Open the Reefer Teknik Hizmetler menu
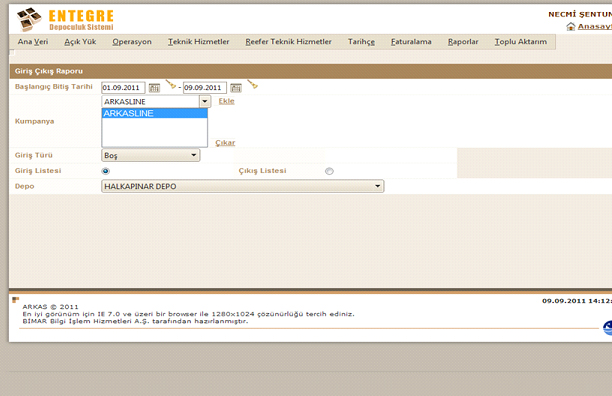 pos(288,42)
